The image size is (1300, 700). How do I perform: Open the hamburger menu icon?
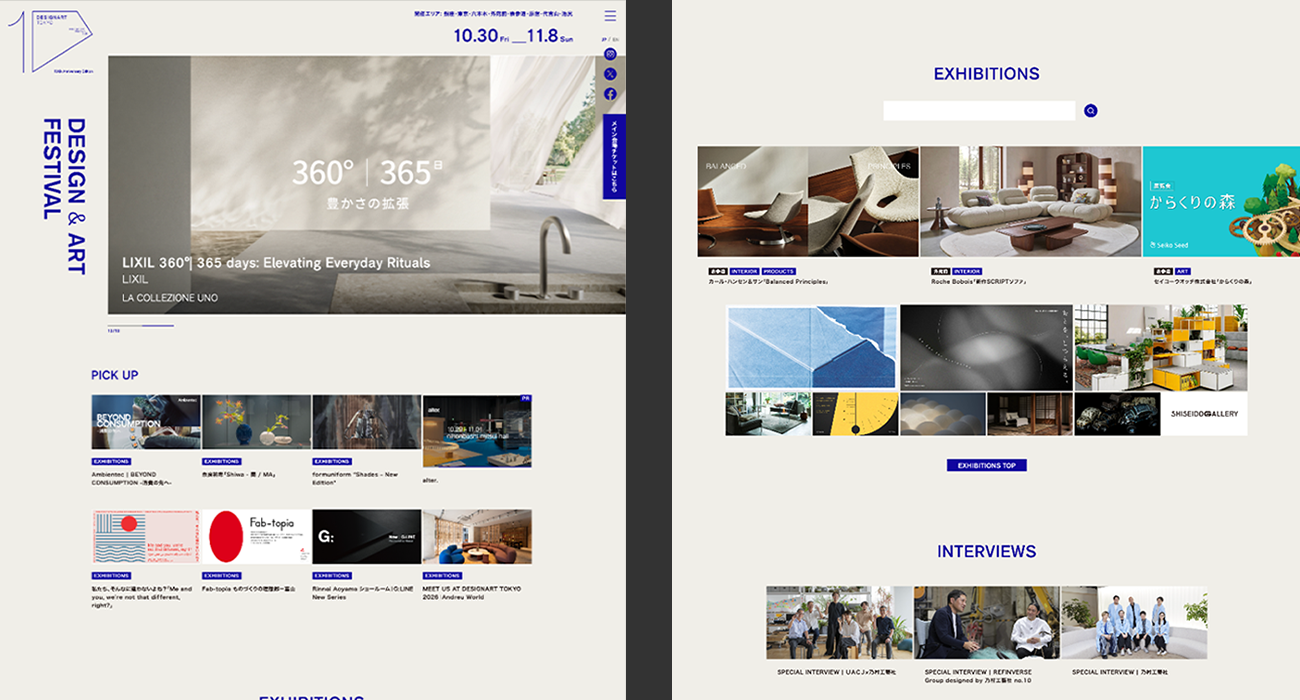610,16
